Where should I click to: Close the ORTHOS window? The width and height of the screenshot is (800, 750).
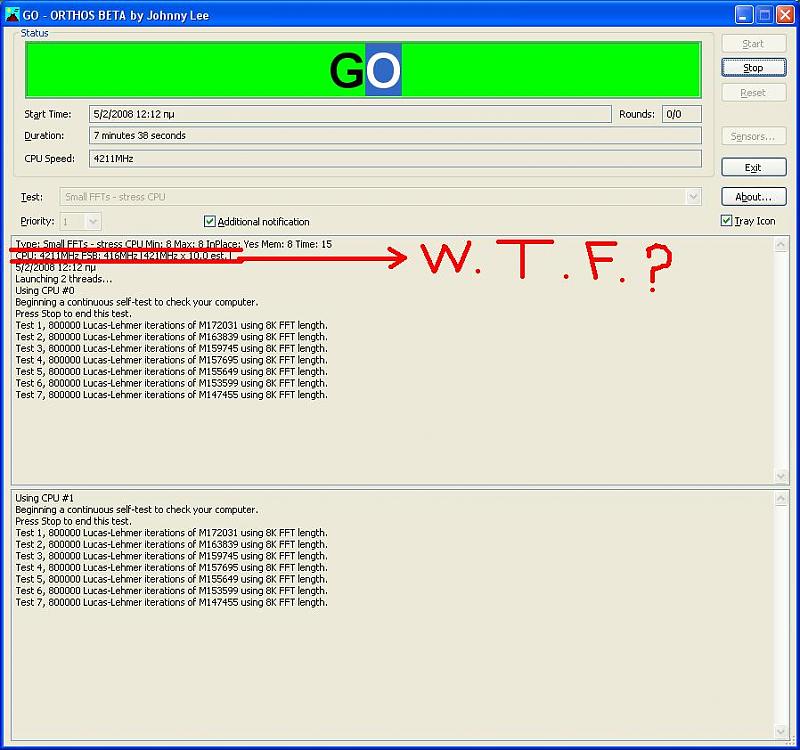pos(785,15)
